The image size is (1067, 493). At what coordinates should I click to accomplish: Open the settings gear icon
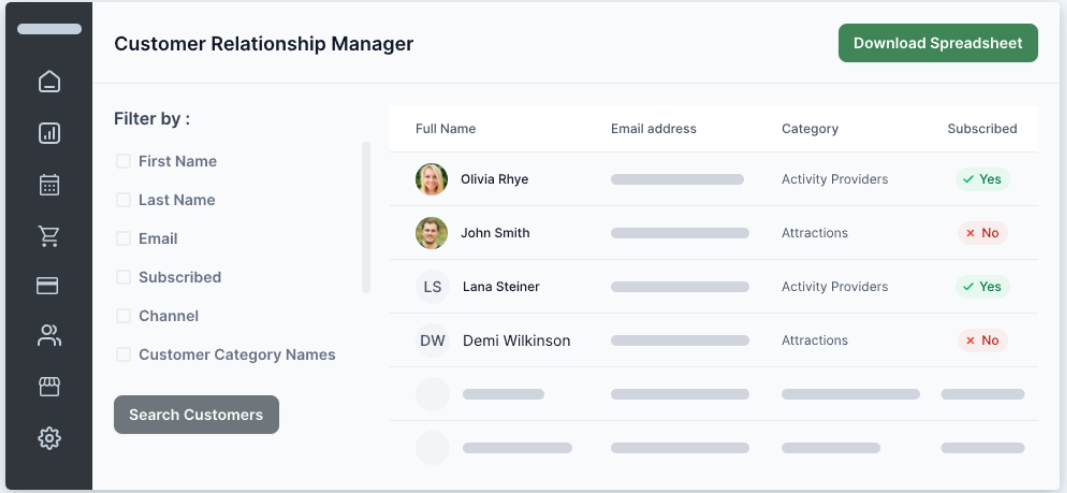49,438
